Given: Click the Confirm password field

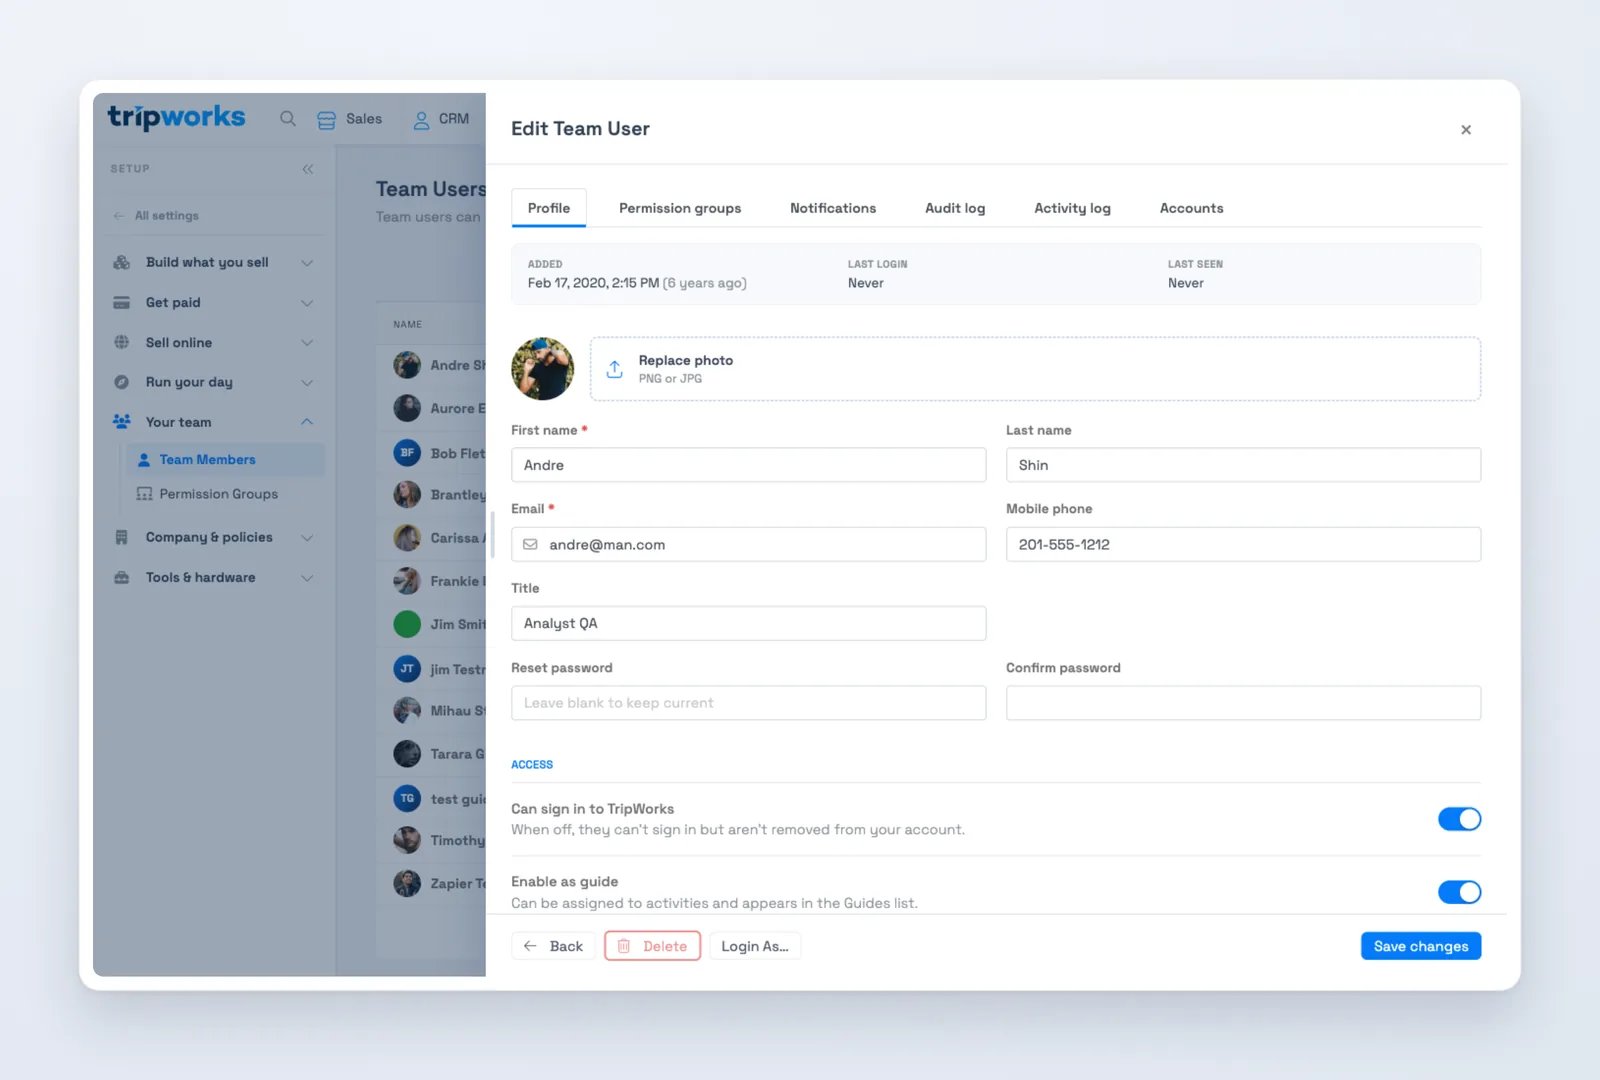Looking at the screenshot, I should (x=1243, y=703).
